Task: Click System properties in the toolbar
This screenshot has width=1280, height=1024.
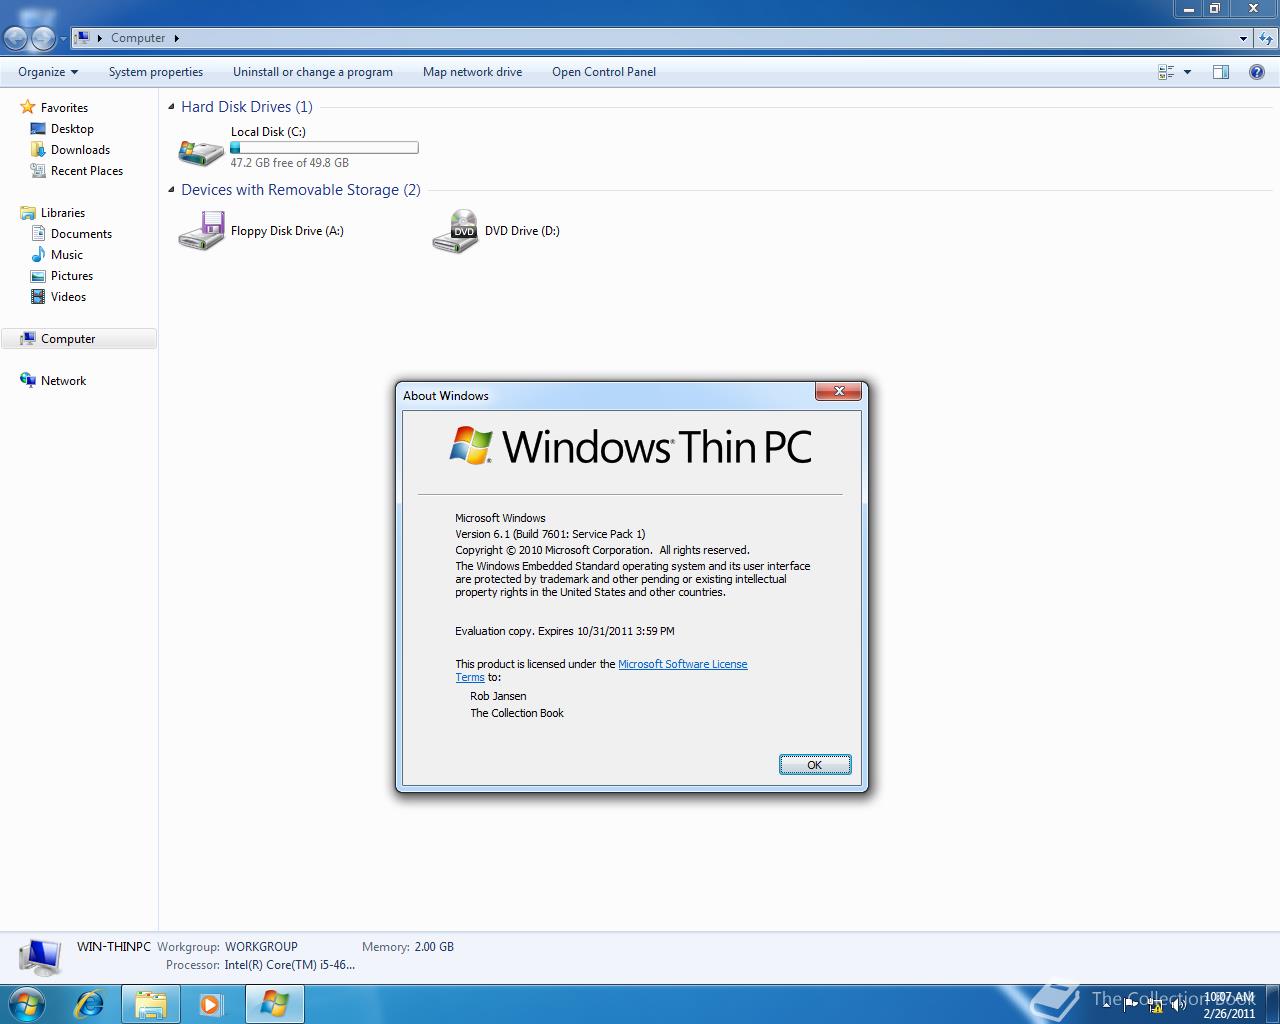Action: (x=156, y=72)
